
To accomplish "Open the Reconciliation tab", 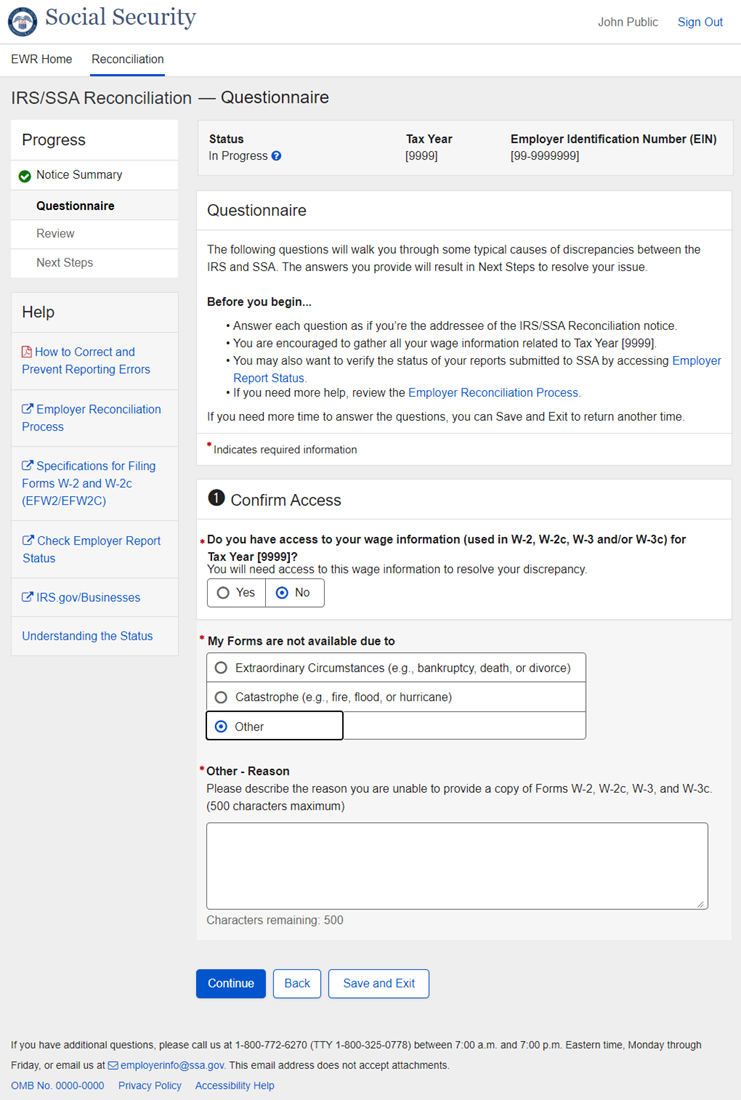I will pos(128,59).
